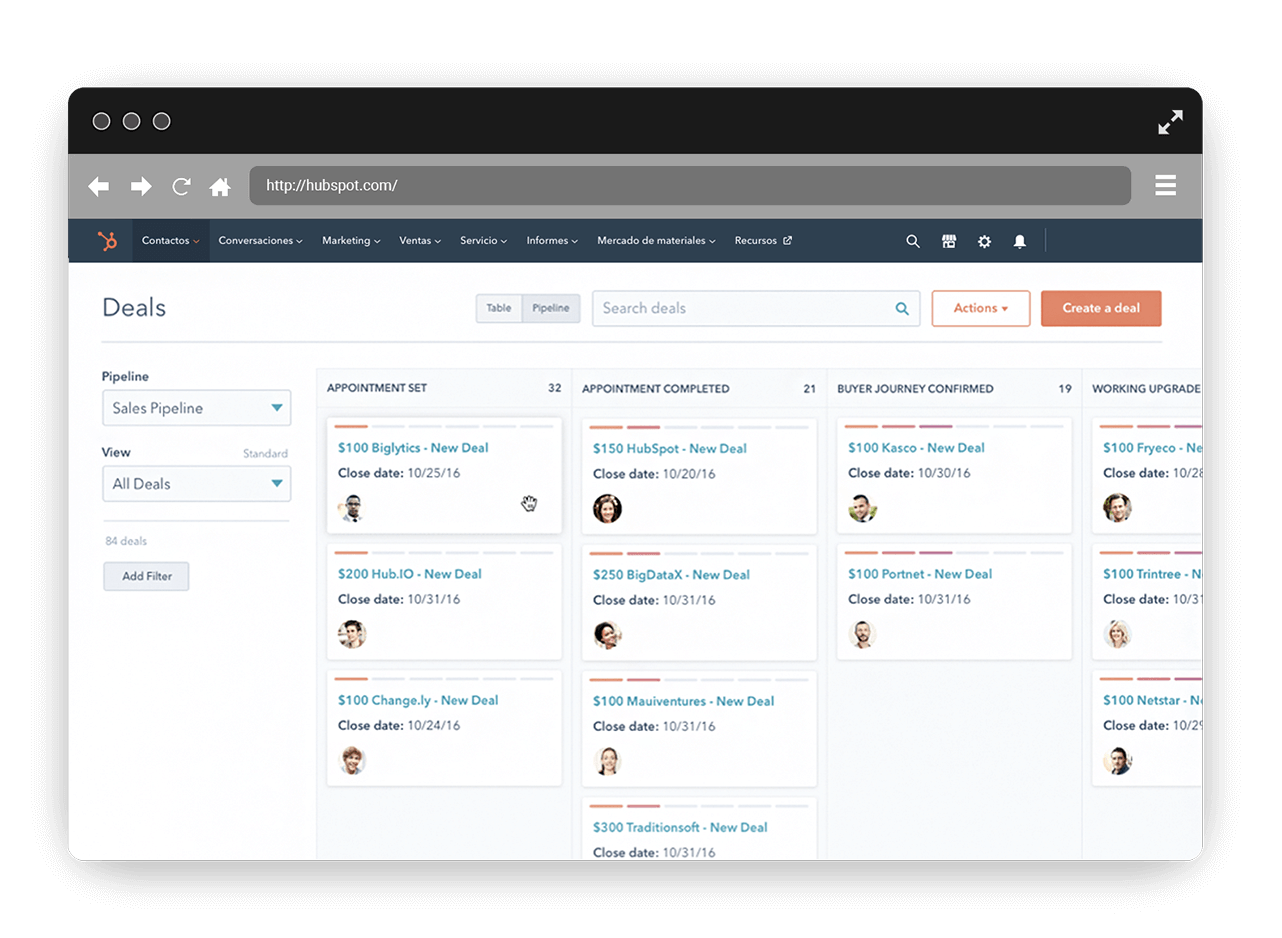Open settings via the gear icon
1282x938 pixels.
point(984,241)
